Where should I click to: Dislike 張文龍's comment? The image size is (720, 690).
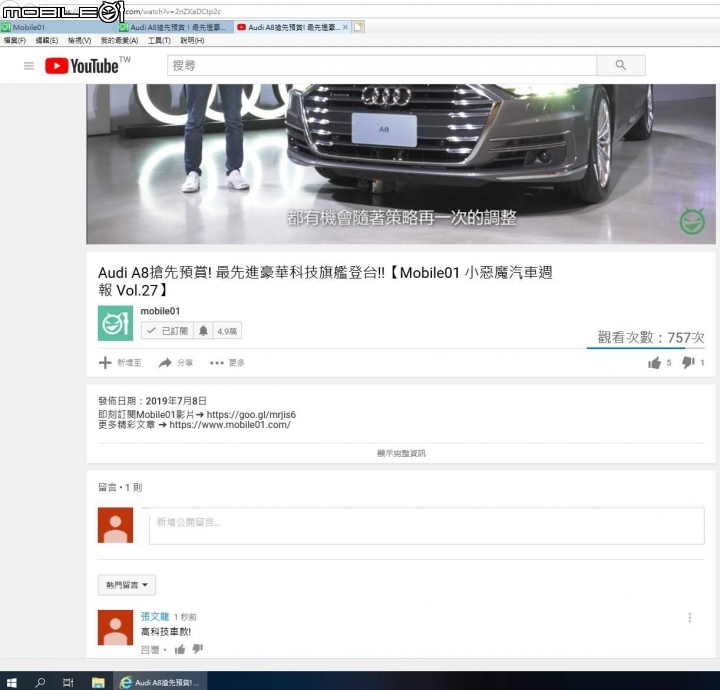click(x=197, y=649)
